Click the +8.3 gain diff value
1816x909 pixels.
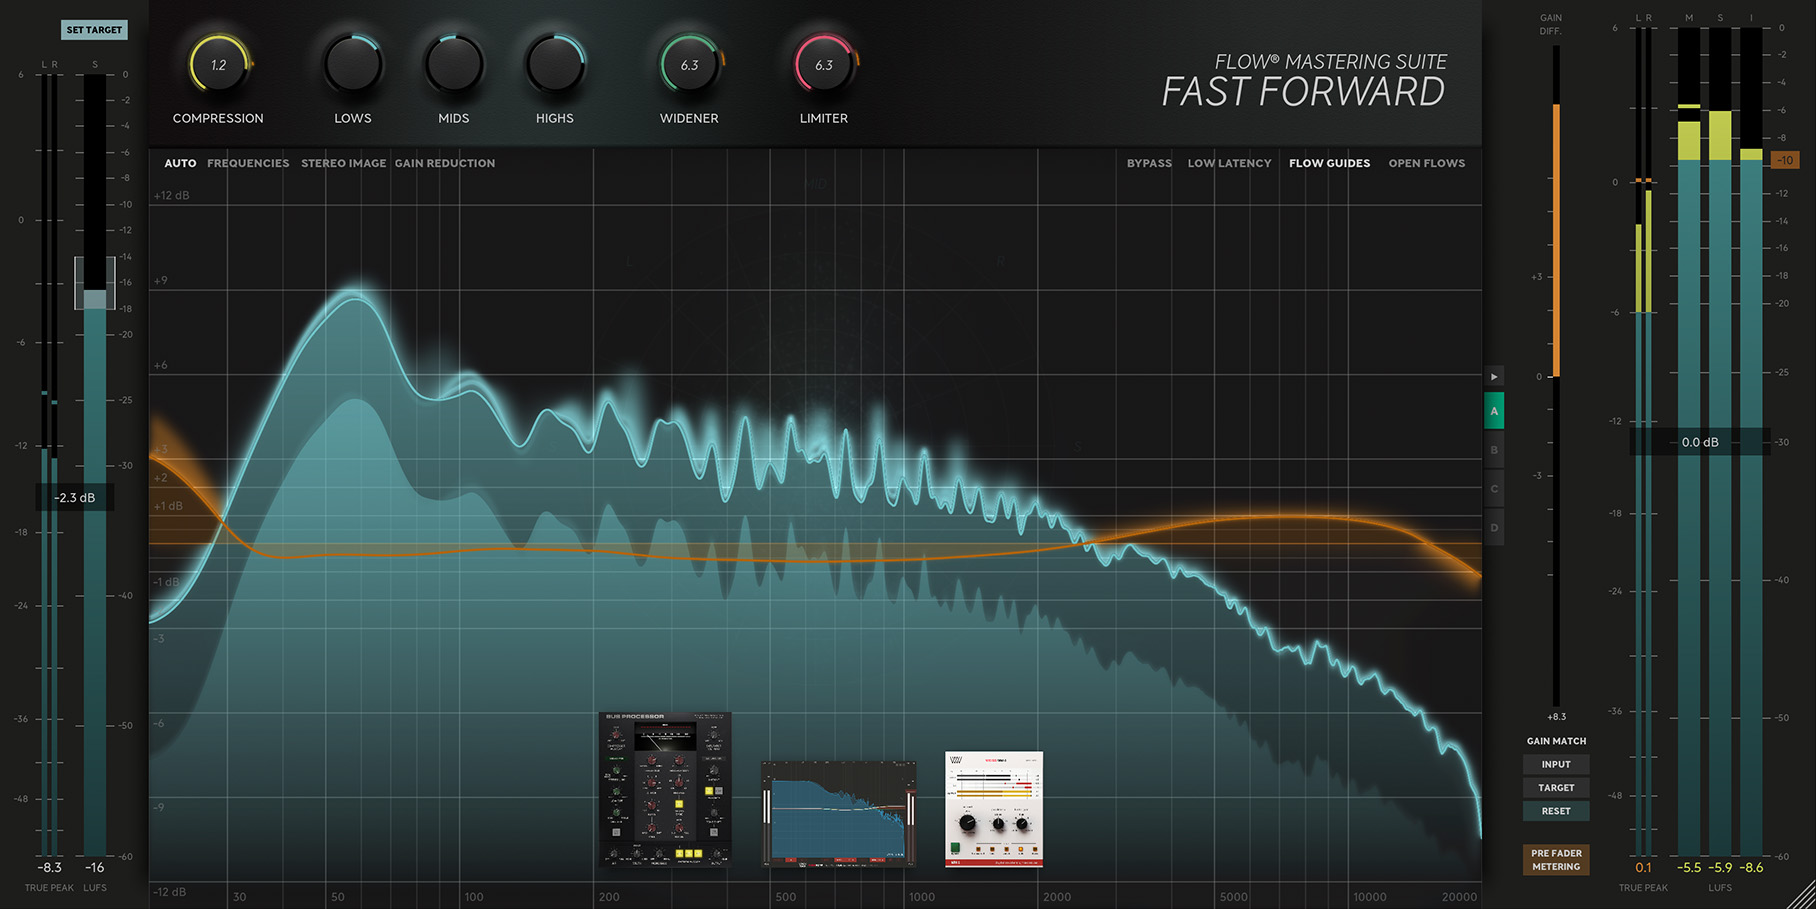[1557, 717]
